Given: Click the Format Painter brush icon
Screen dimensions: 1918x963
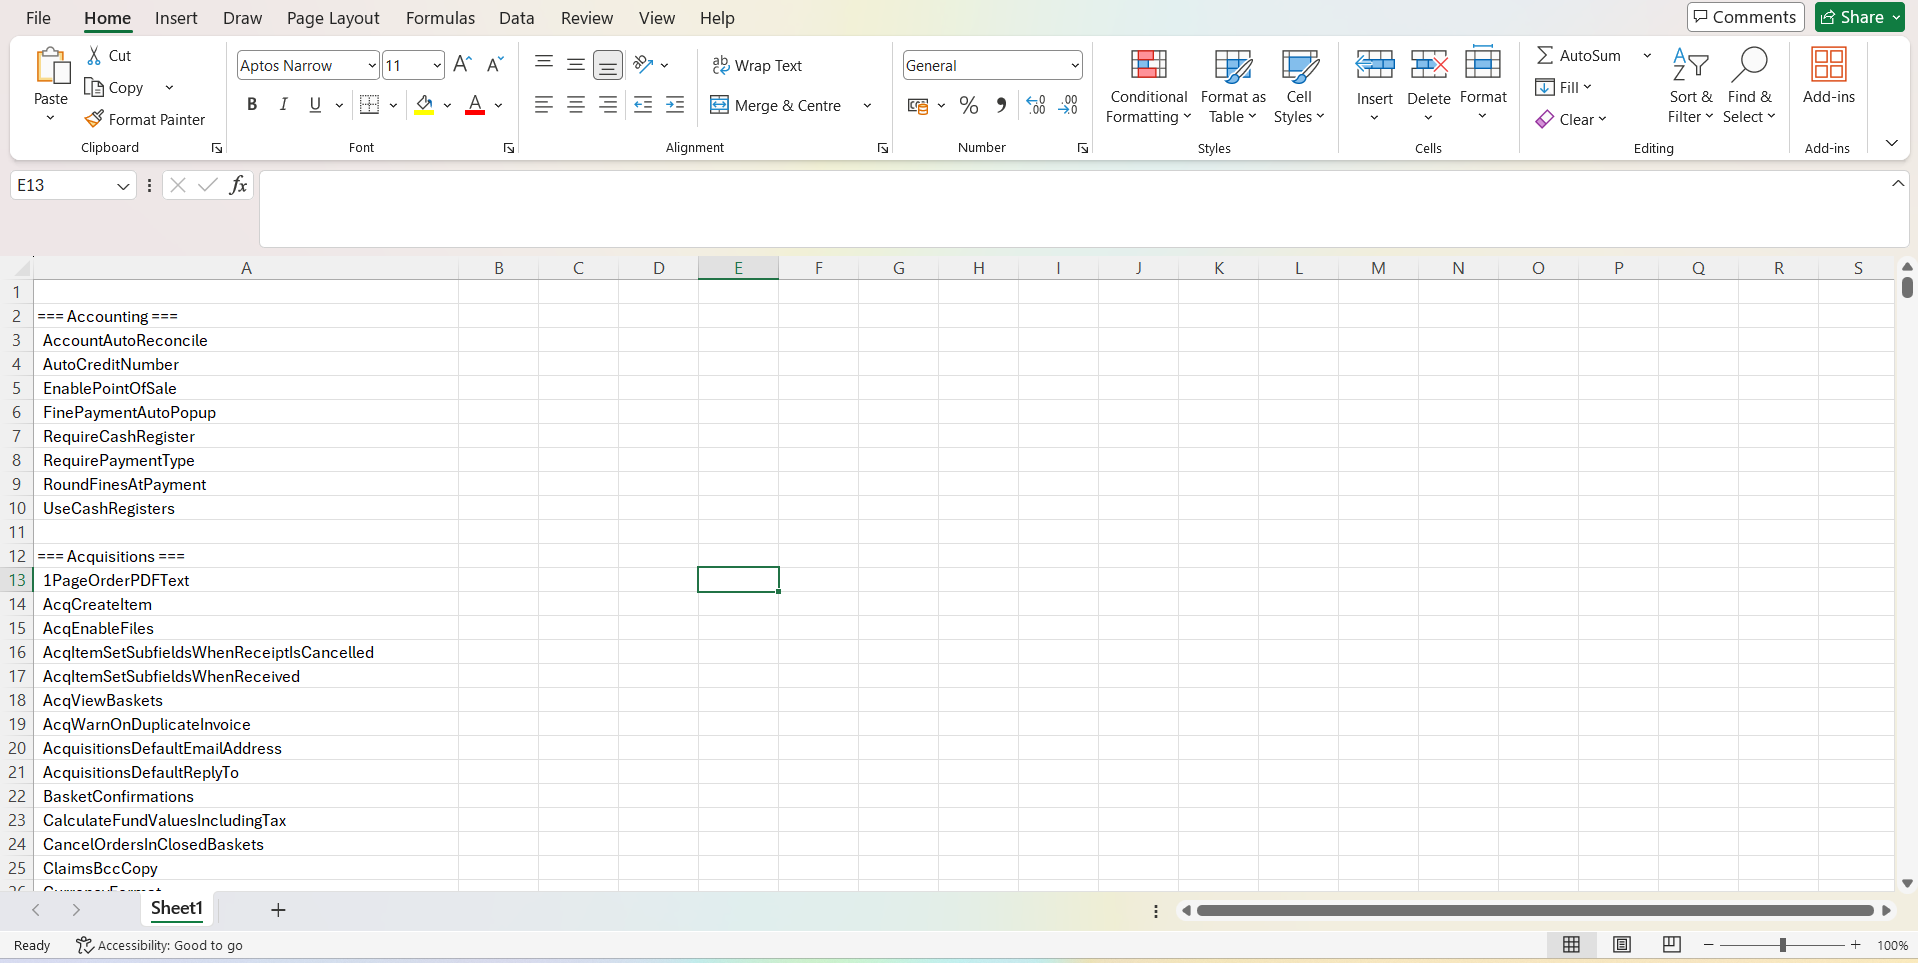Looking at the screenshot, I should coord(94,119).
